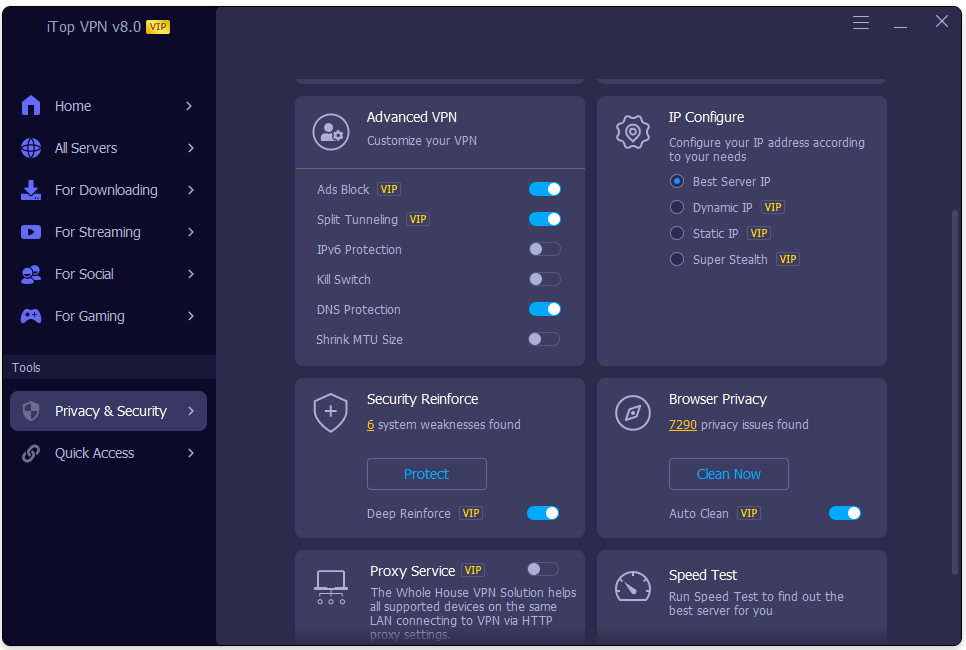Open the 7290 privacy issues link
This screenshot has height=650, width=966.
coord(683,425)
